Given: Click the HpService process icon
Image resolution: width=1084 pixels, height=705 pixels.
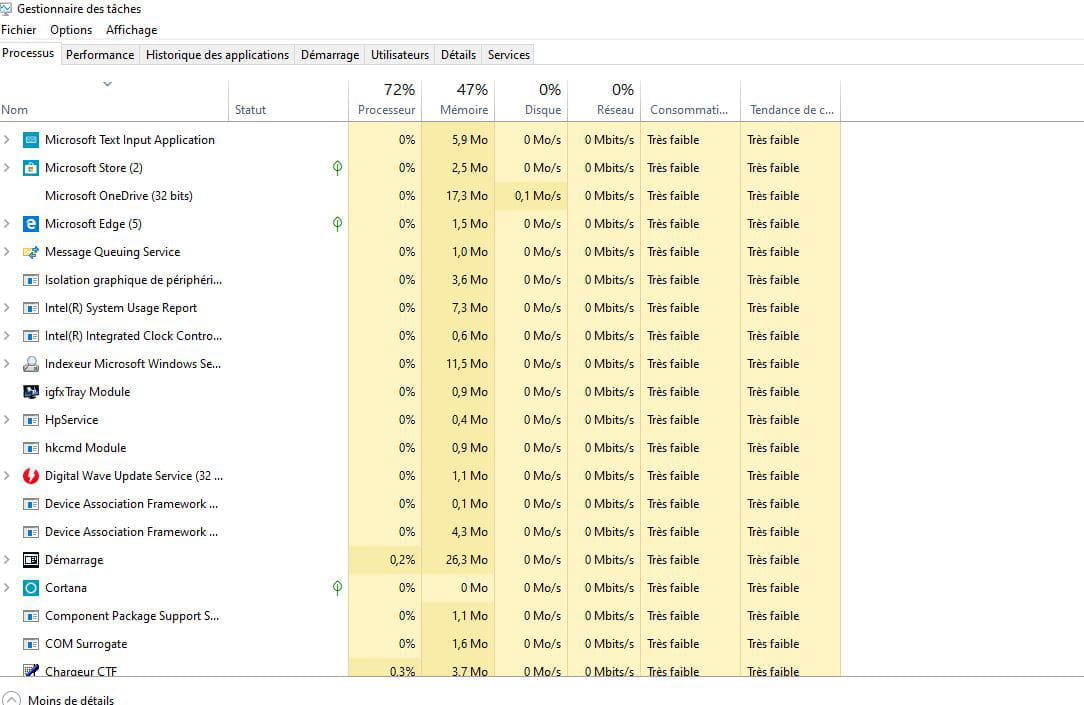Looking at the screenshot, I should [30, 420].
